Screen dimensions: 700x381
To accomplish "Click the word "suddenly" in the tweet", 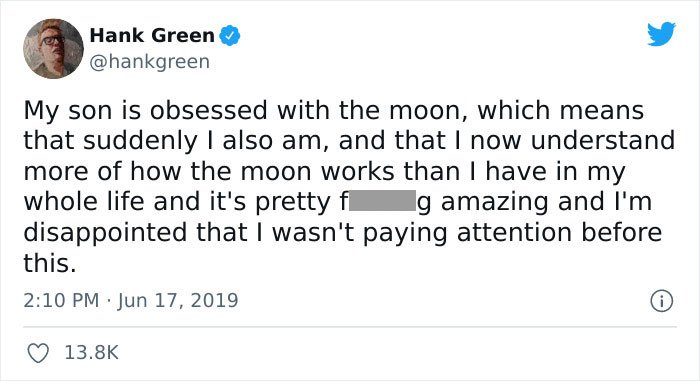I will pyautogui.click(x=140, y=142).
